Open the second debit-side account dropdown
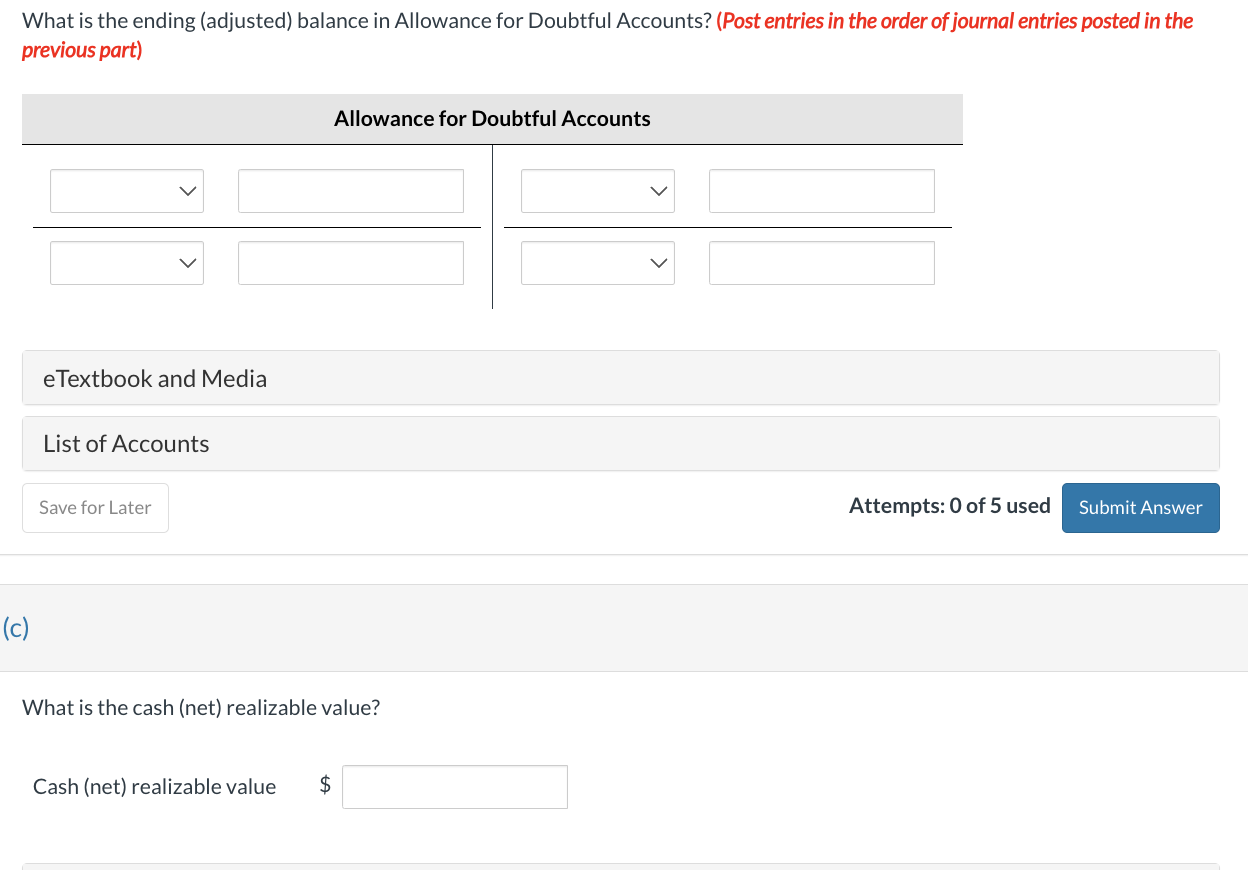 click(126, 262)
